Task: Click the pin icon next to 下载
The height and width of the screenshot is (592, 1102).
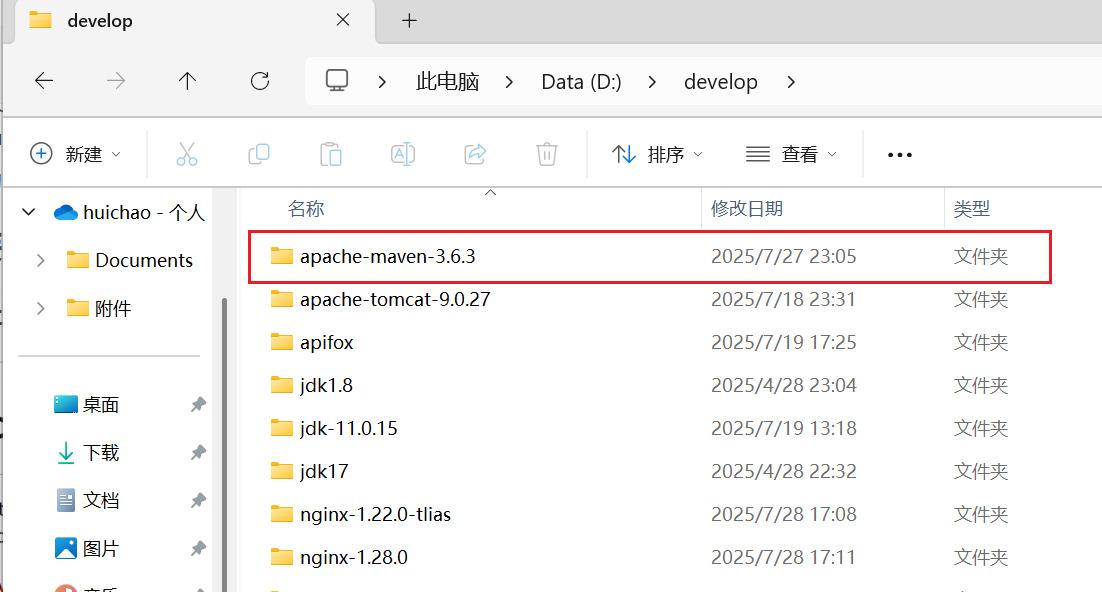Action: click(x=198, y=453)
